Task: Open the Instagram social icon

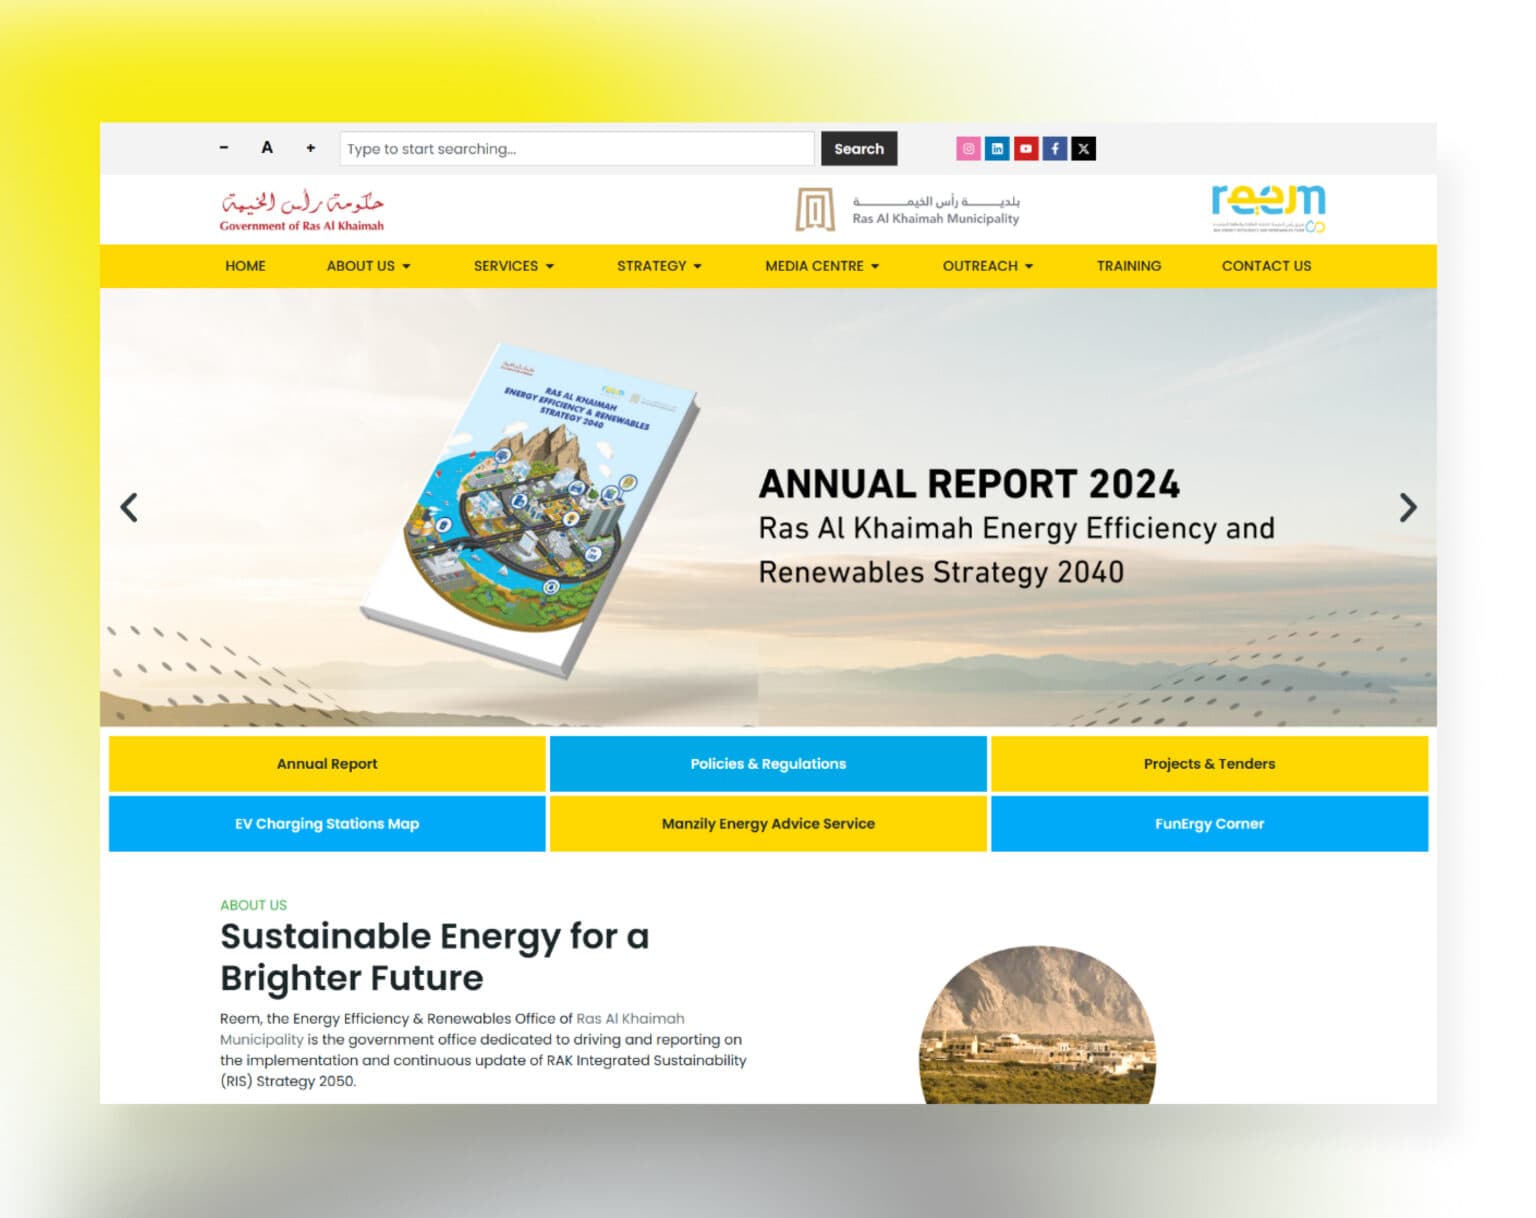Action: [x=968, y=149]
